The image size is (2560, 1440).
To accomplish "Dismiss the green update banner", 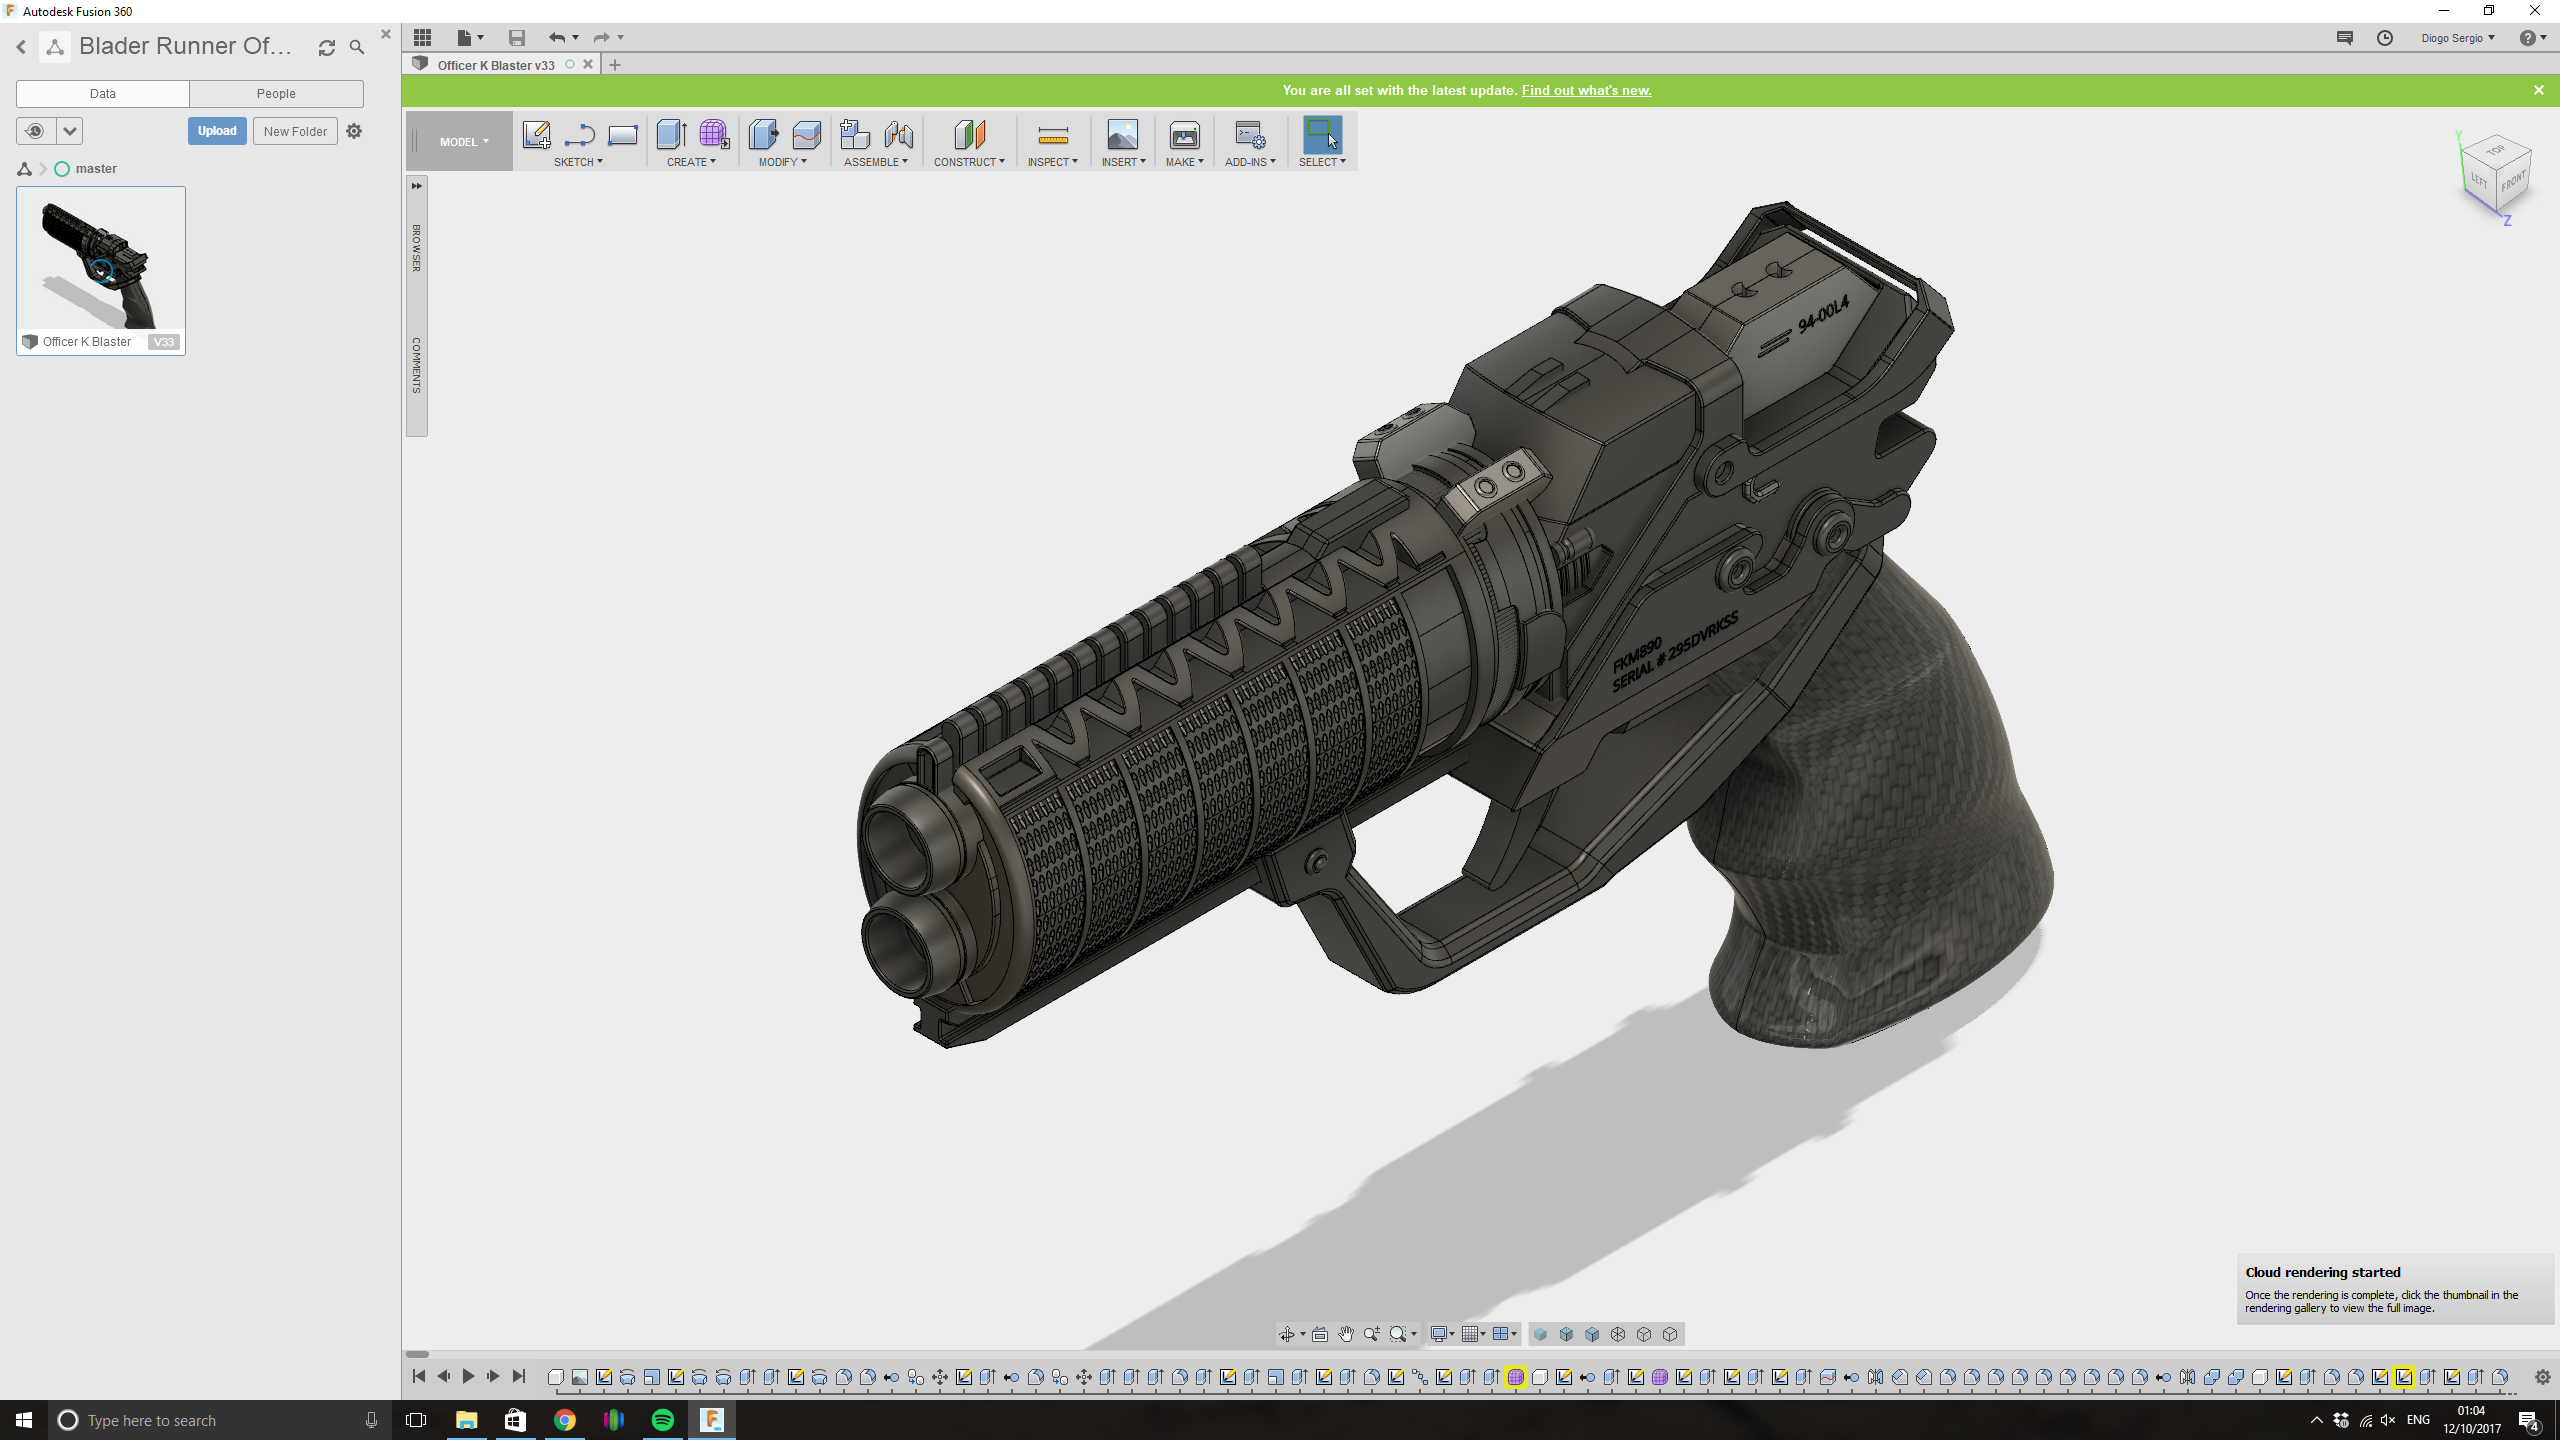I will tap(2538, 90).
